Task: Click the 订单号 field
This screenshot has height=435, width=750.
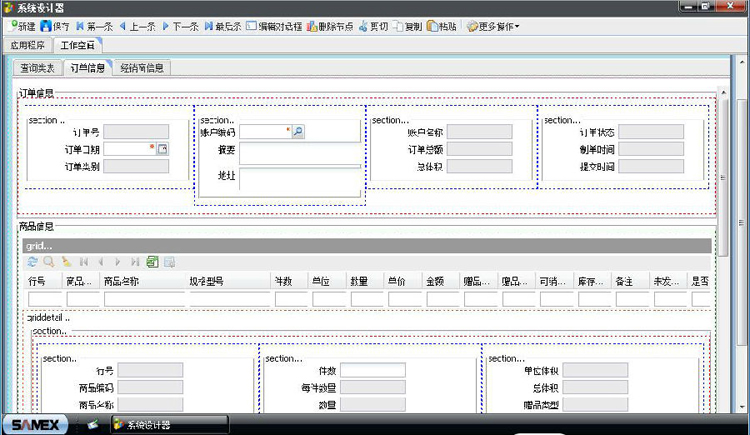Action: point(136,132)
